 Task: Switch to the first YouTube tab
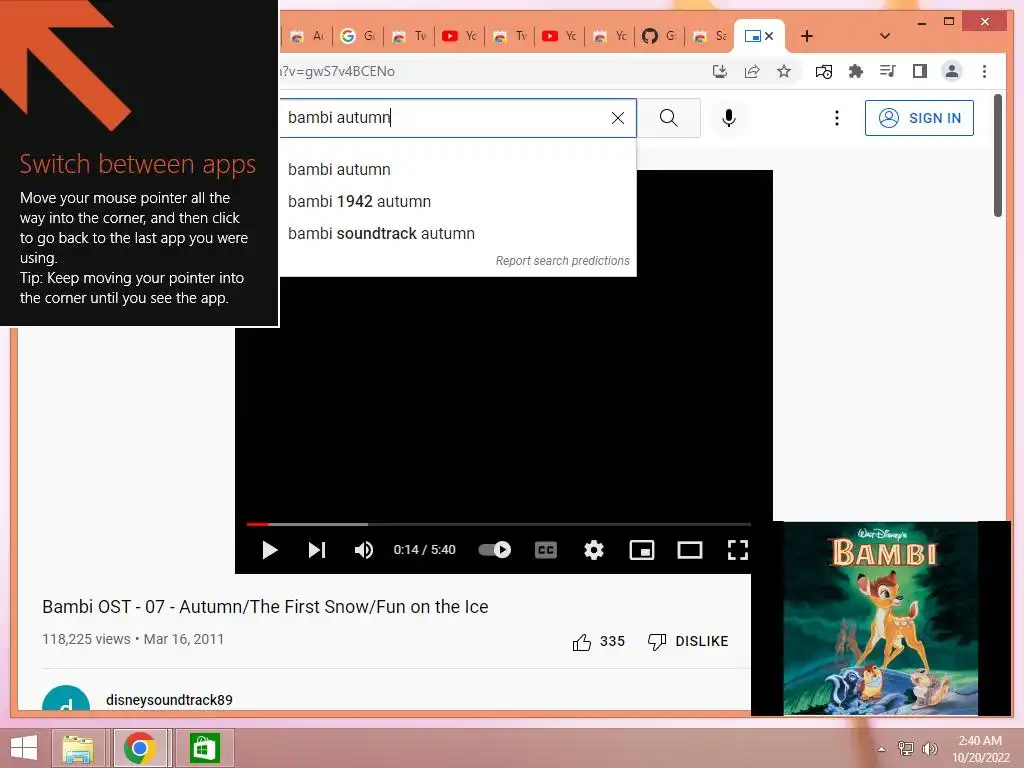click(458, 36)
